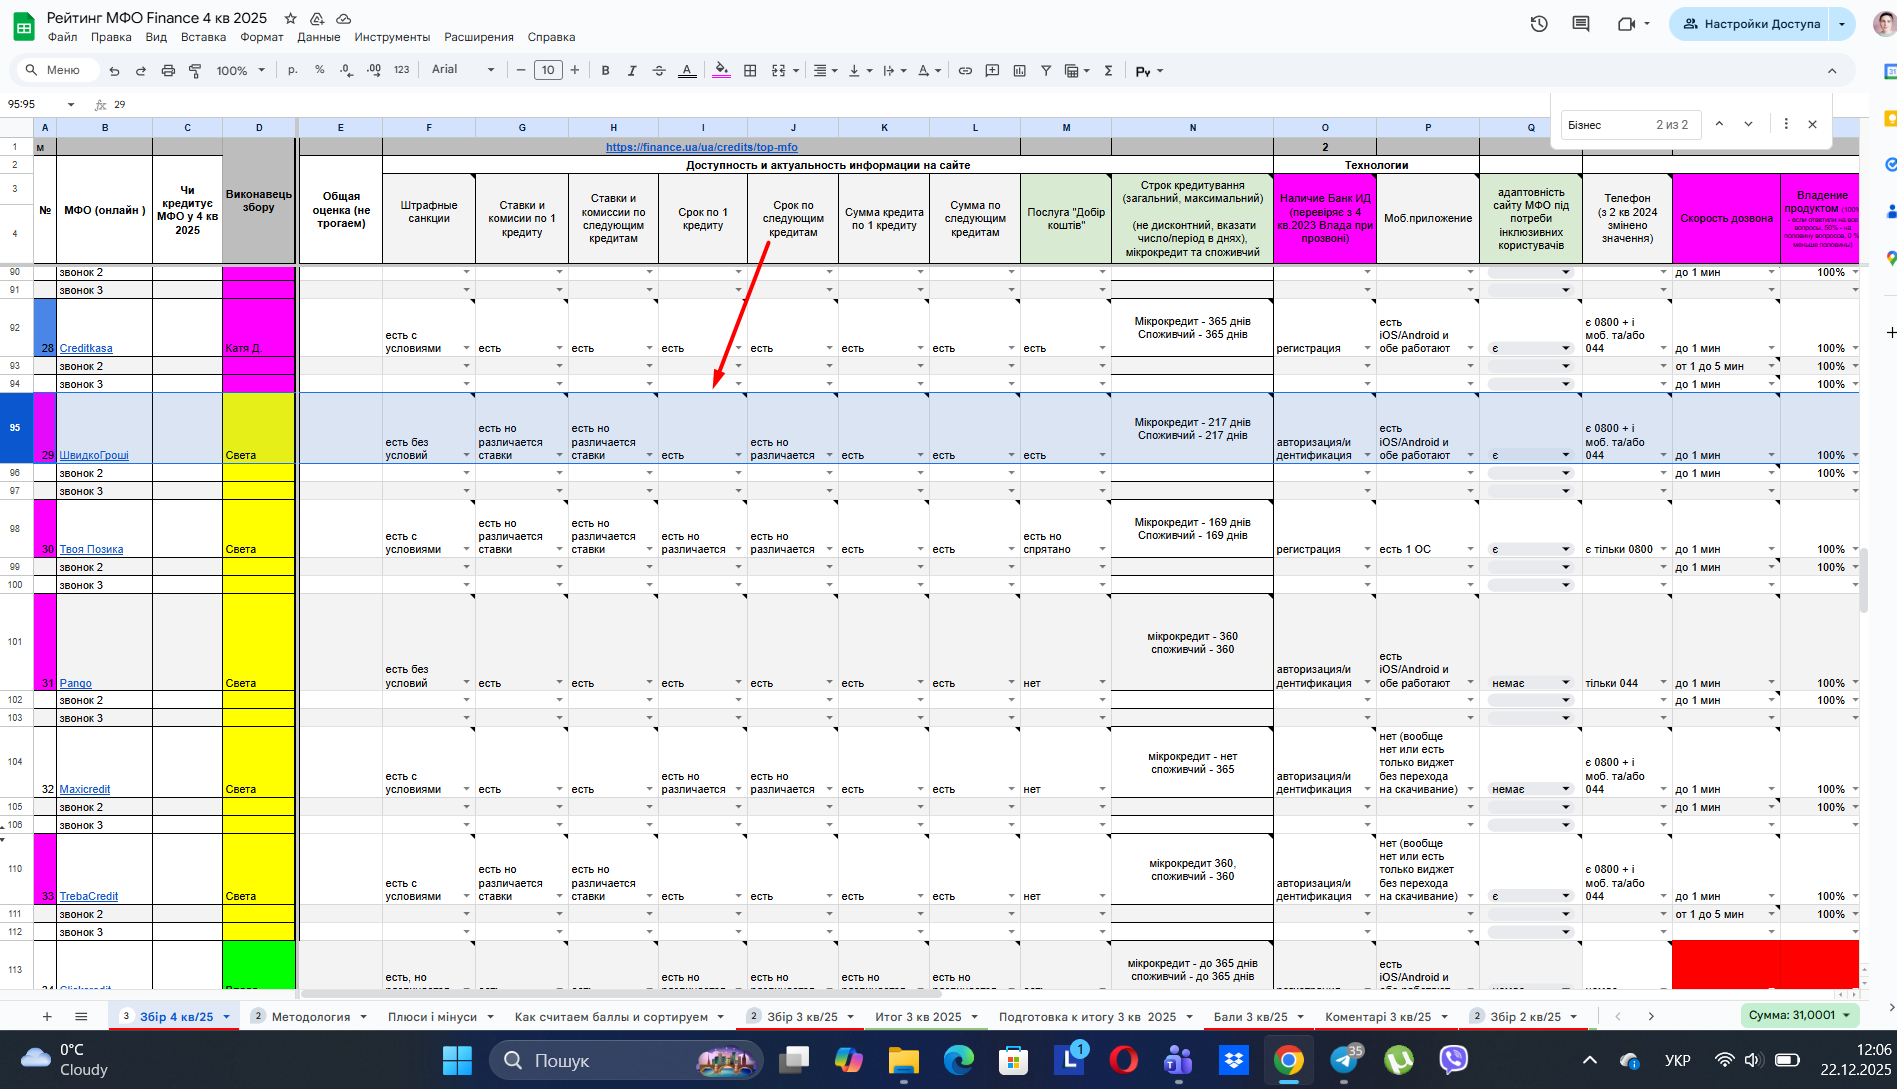Click the insert link icon
Screen dimensions: 1897x1089
pyautogui.click(x=965, y=71)
